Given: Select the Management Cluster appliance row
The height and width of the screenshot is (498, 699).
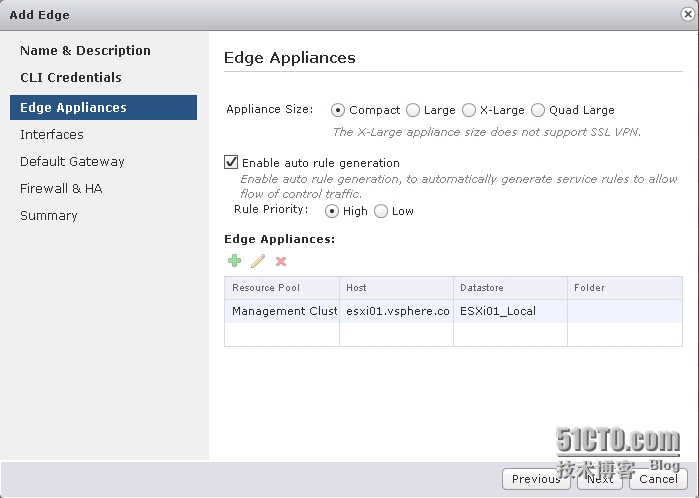Looking at the screenshot, I should point(453,311).
